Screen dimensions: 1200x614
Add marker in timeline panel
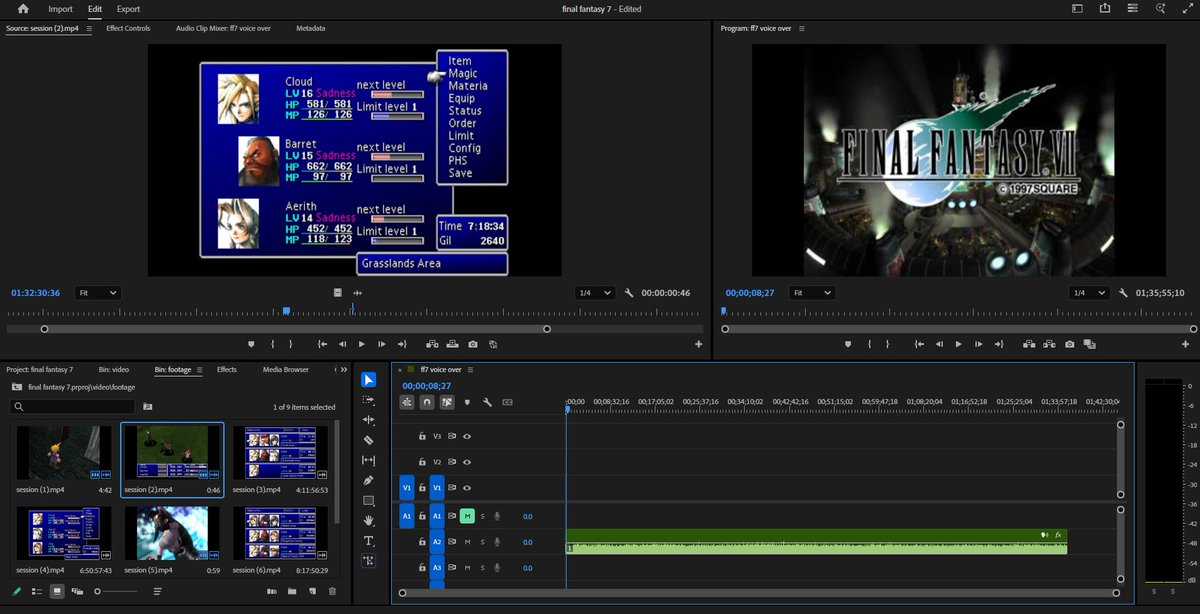[x=467, y=402]
